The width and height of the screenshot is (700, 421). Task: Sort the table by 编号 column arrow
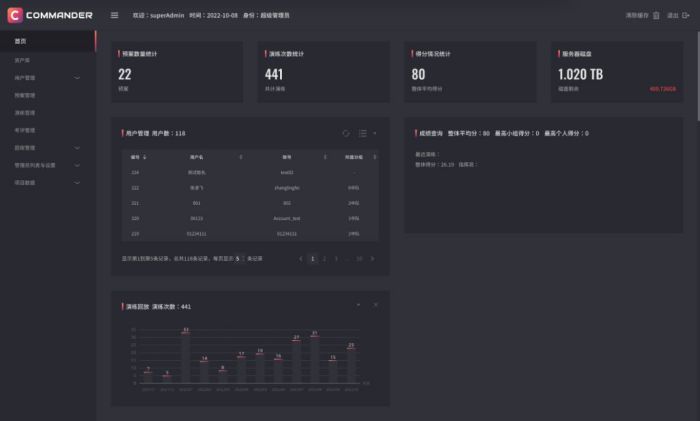(x=145, y=157)
